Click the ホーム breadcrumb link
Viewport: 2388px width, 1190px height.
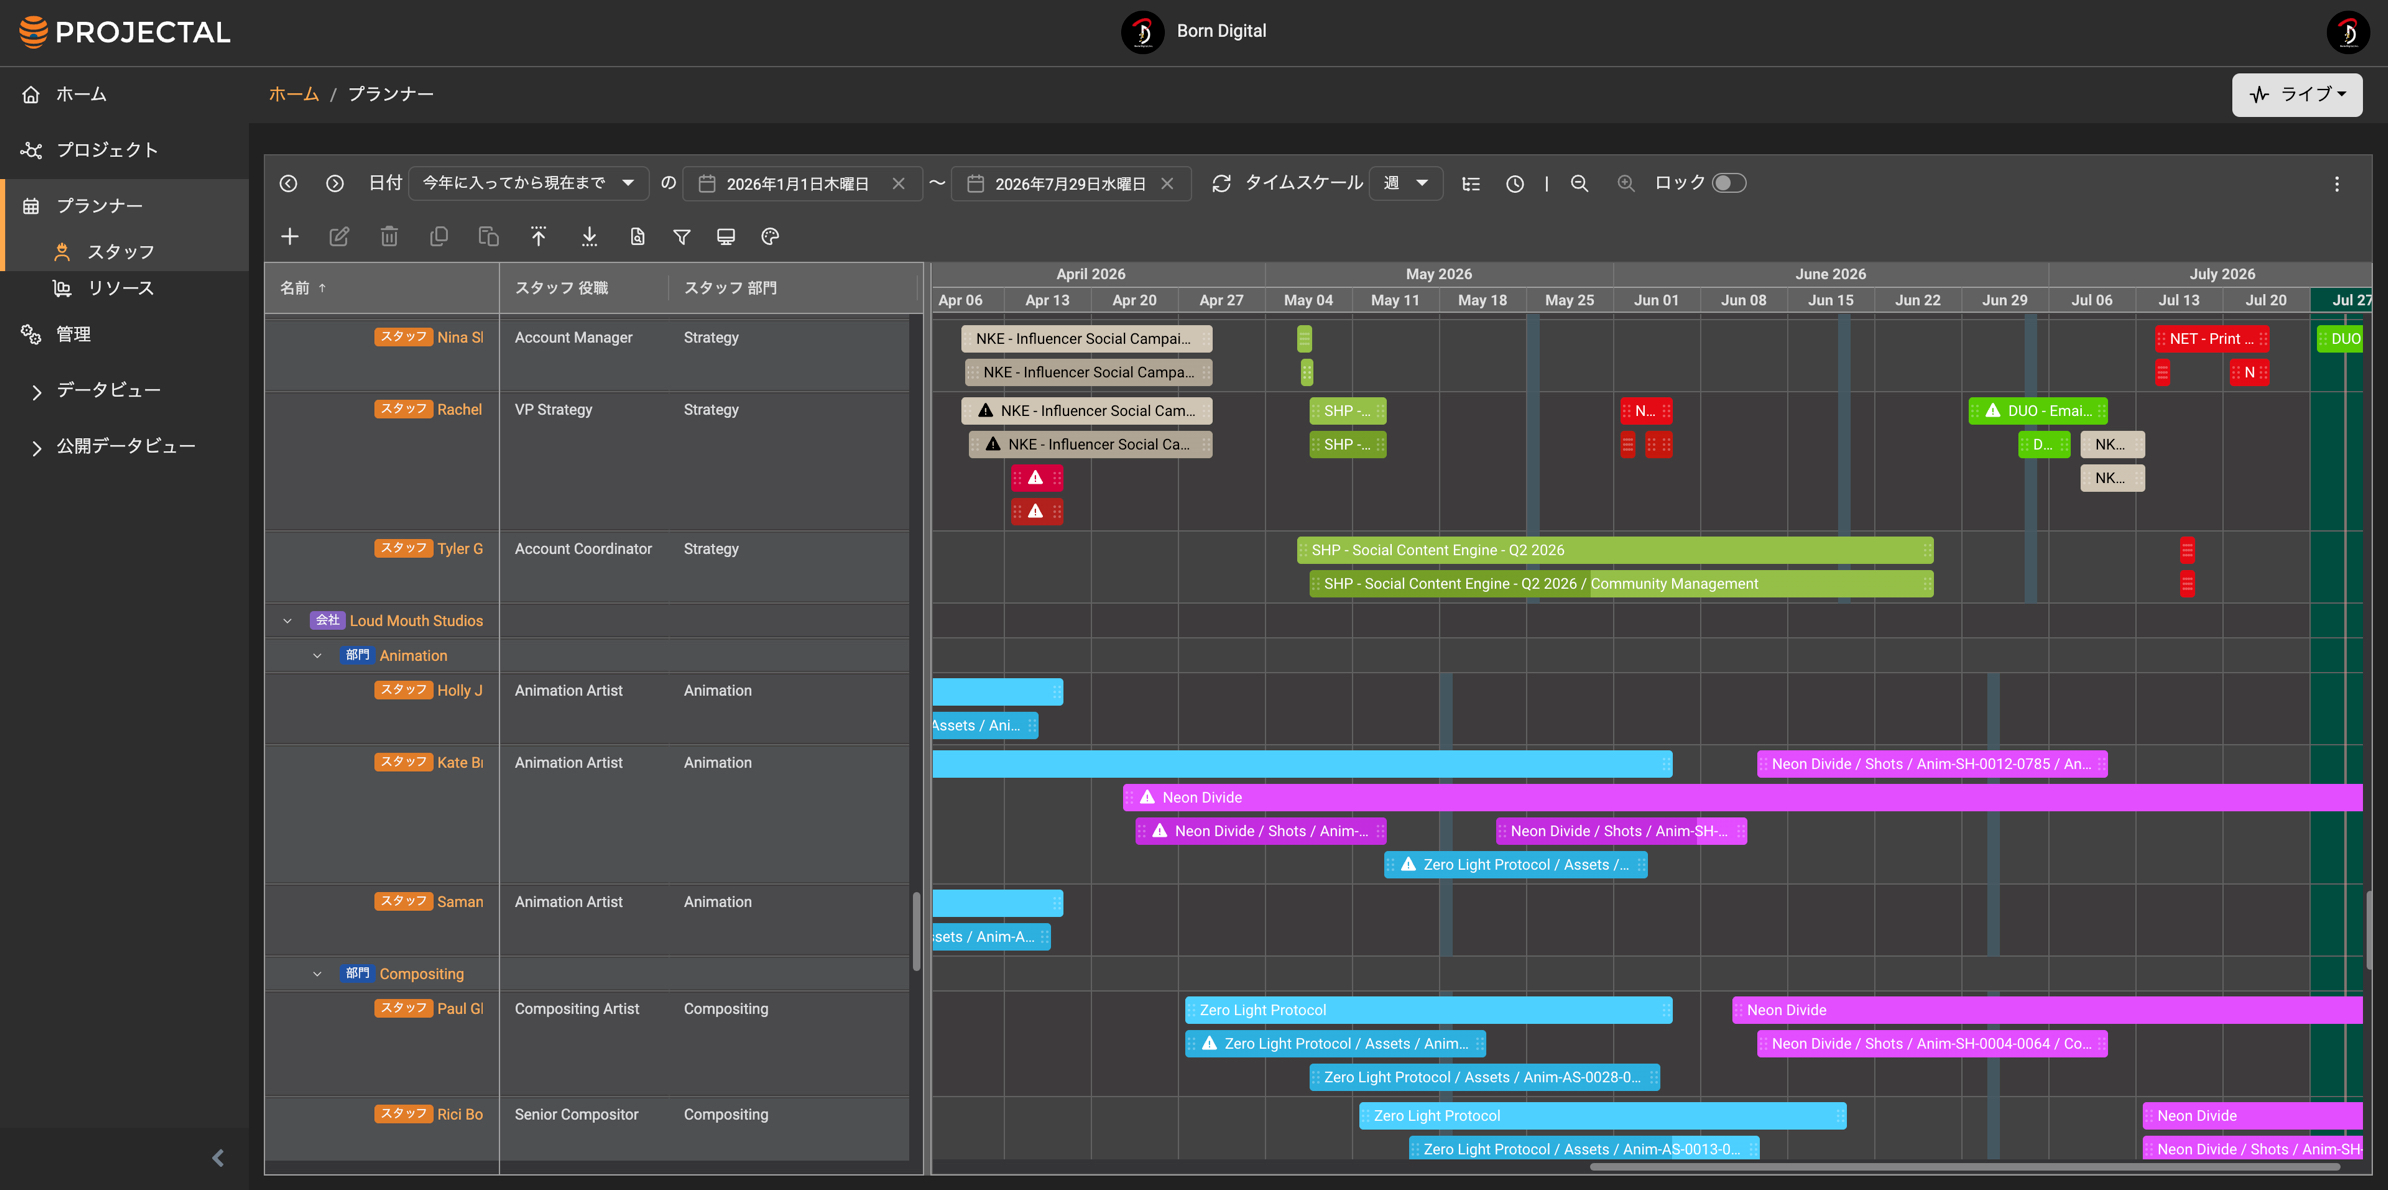coord(294,94)
